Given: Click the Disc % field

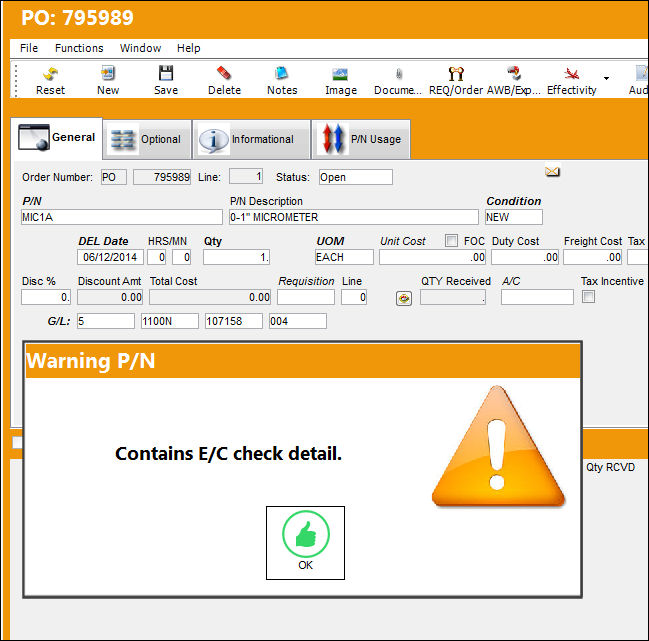Looking at the screenshot, I should (46, 297).
